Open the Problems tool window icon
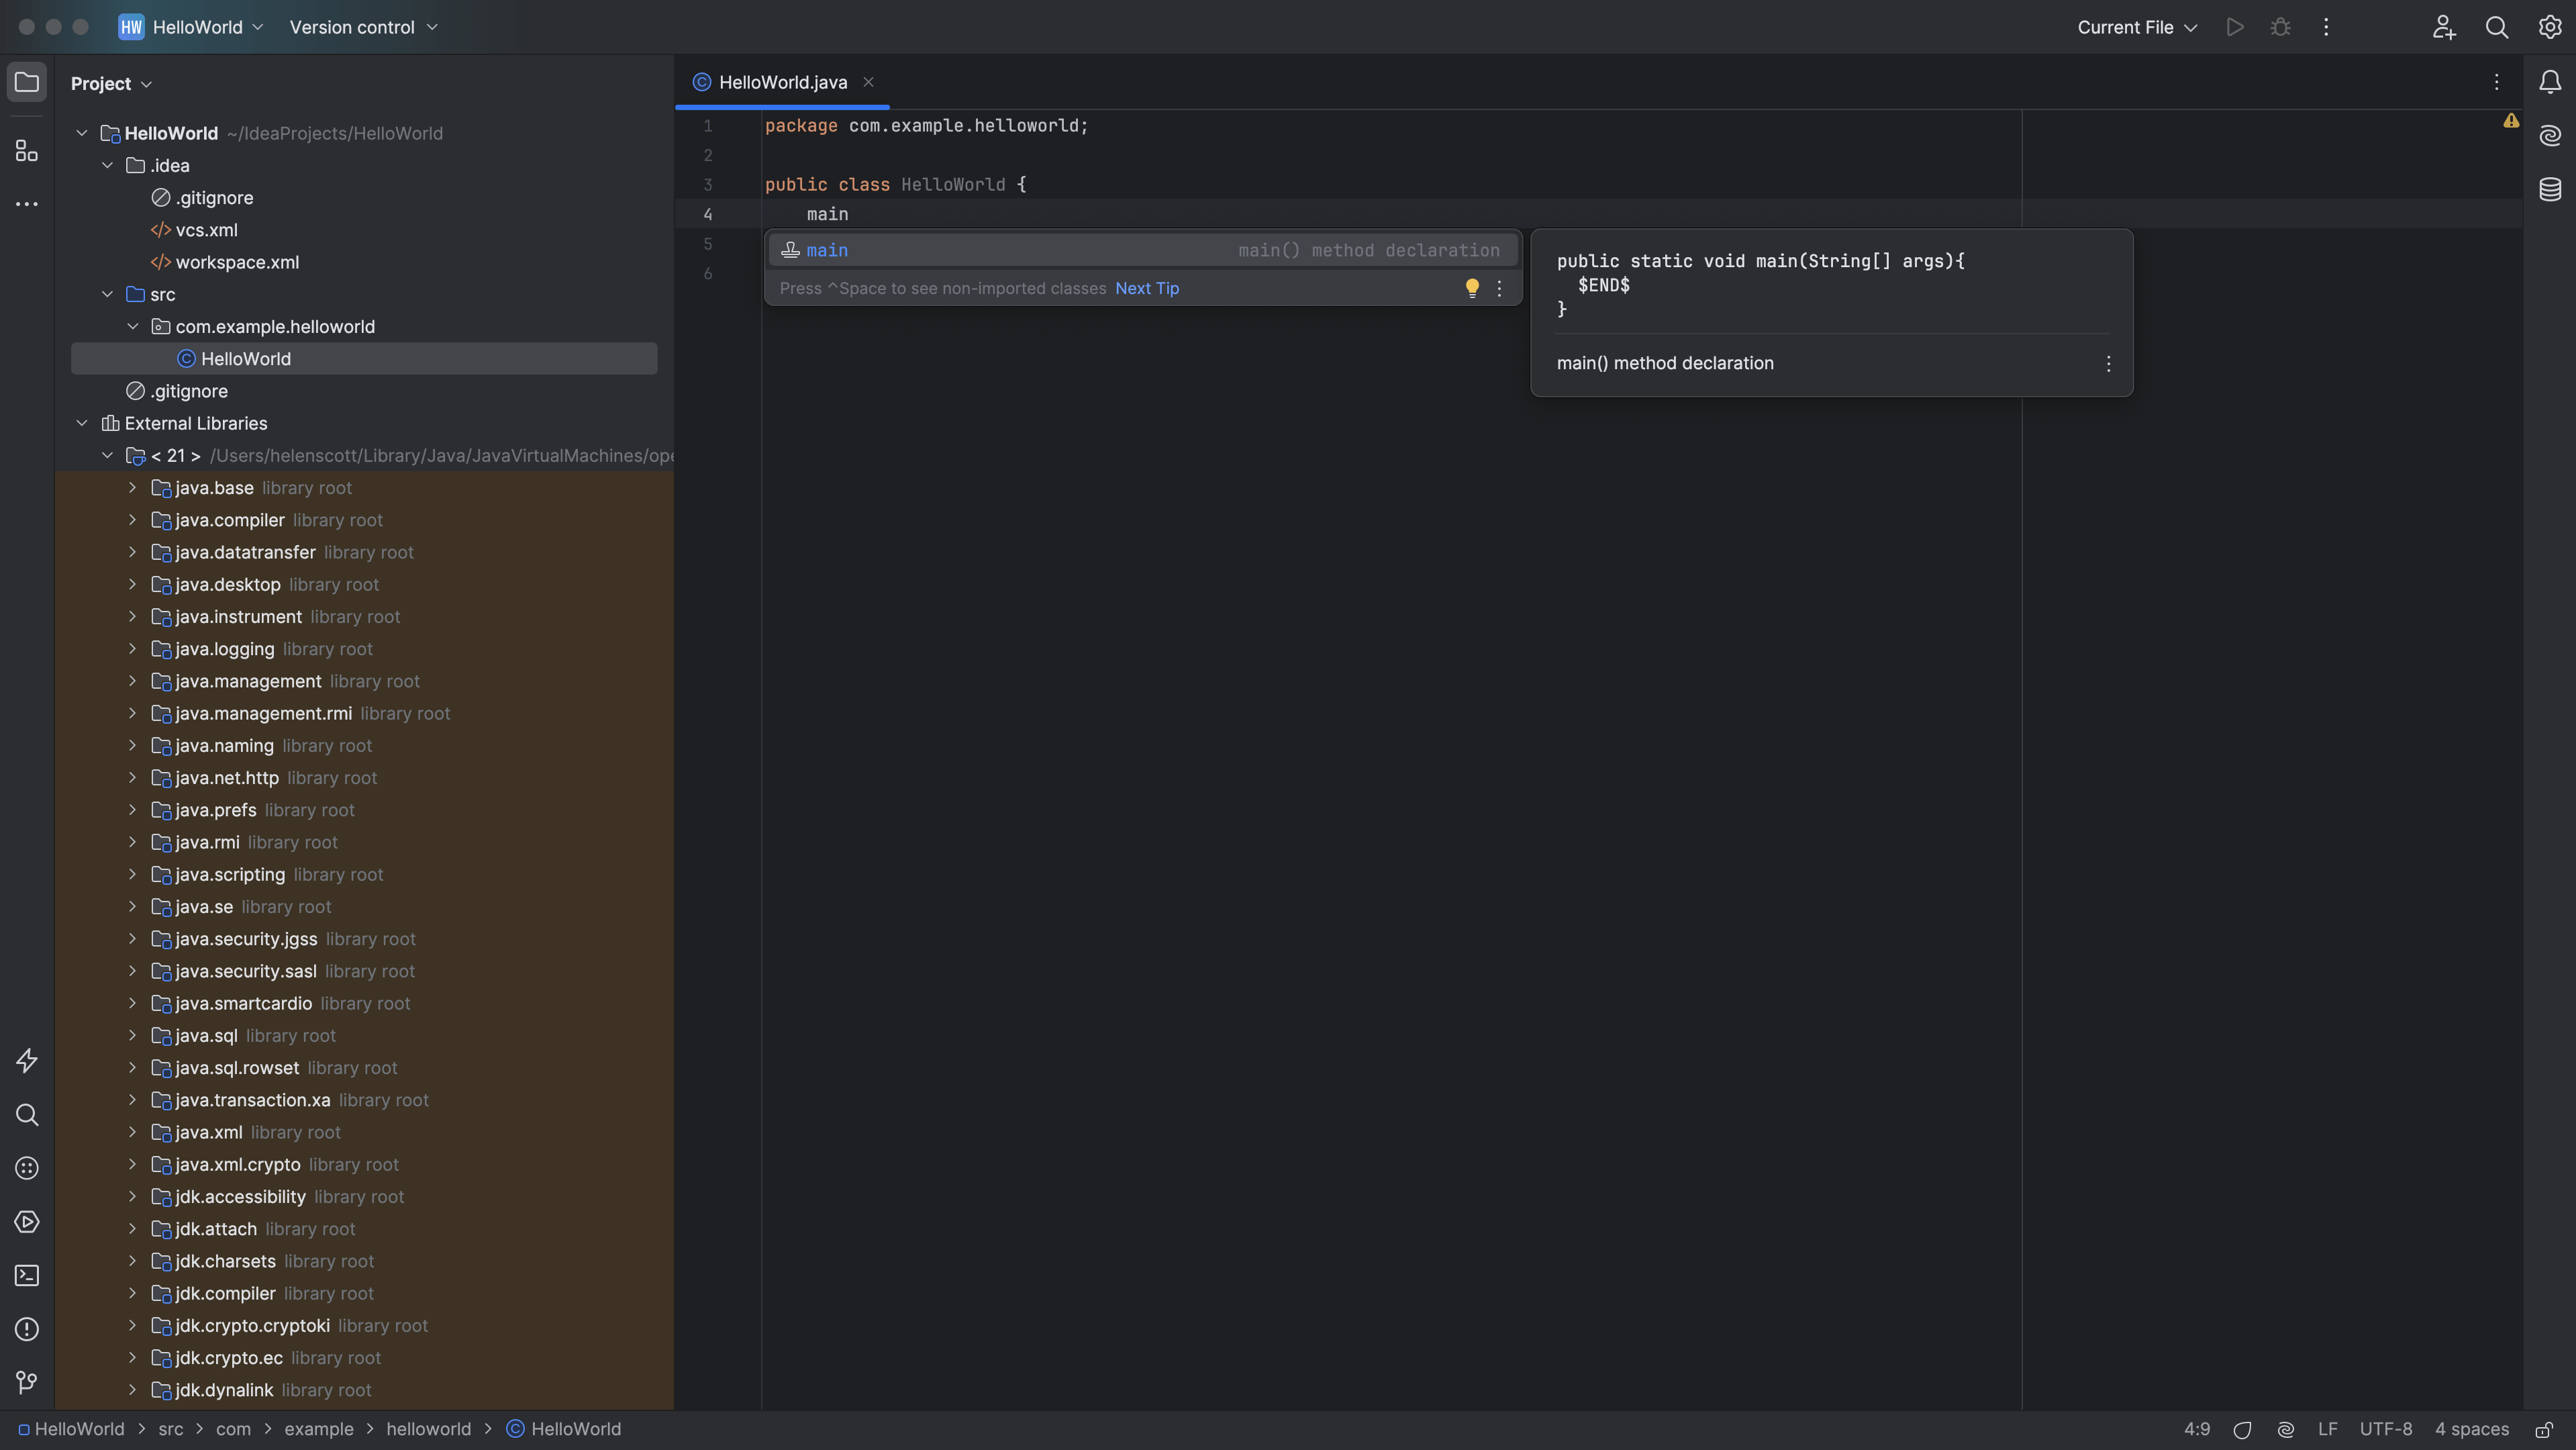This screenshot has height=1450, width=2576. [27, 1330]
